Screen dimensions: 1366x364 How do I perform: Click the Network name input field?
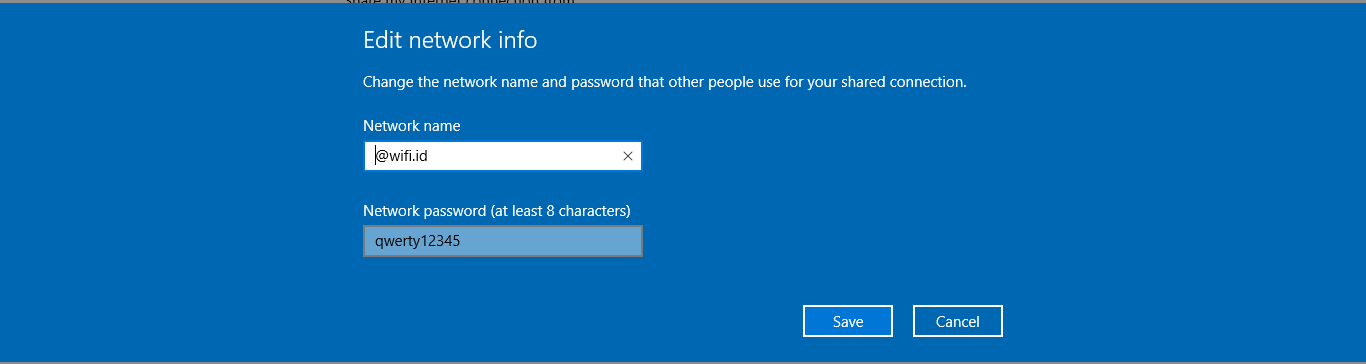[502, 156]
